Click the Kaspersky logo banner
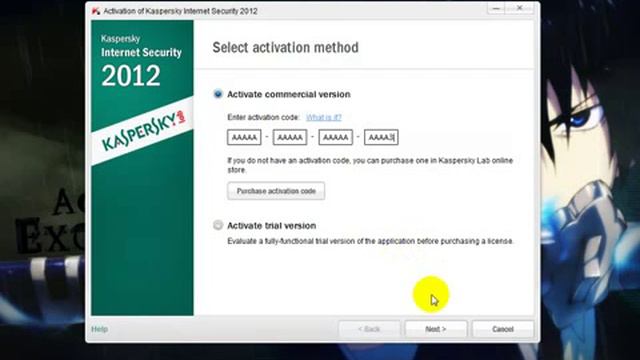The width and height of the screenshot is (640, 360). point(142,131)
